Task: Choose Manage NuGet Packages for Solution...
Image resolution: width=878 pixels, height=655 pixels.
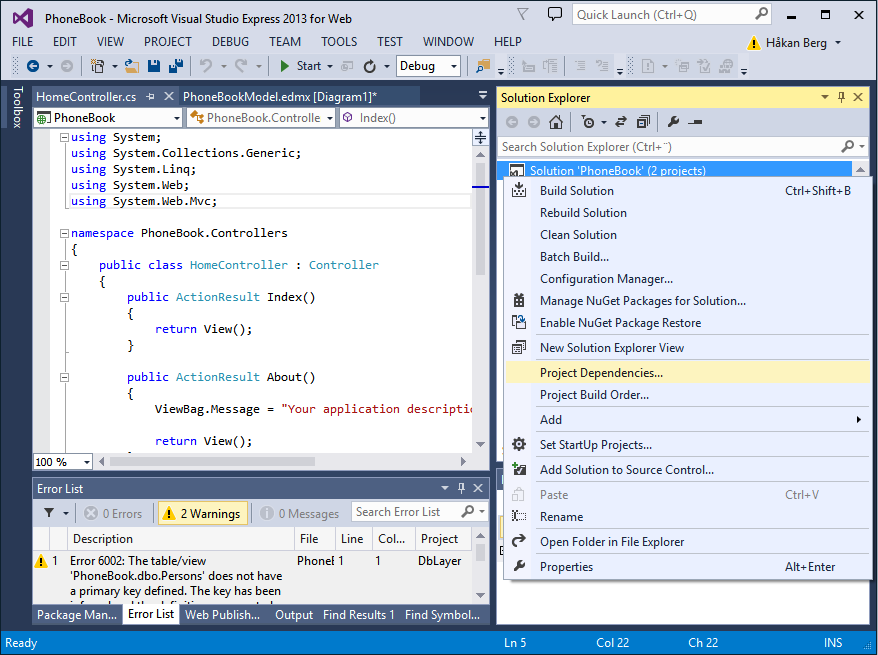Action: tap(688, 301)
